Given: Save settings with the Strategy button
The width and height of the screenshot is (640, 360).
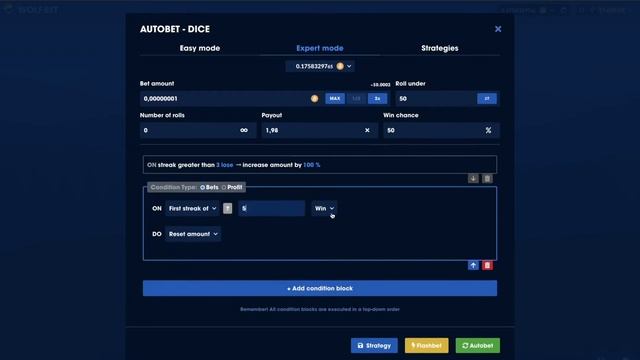Looking at the screenshot, I should (x=374, y=345).
